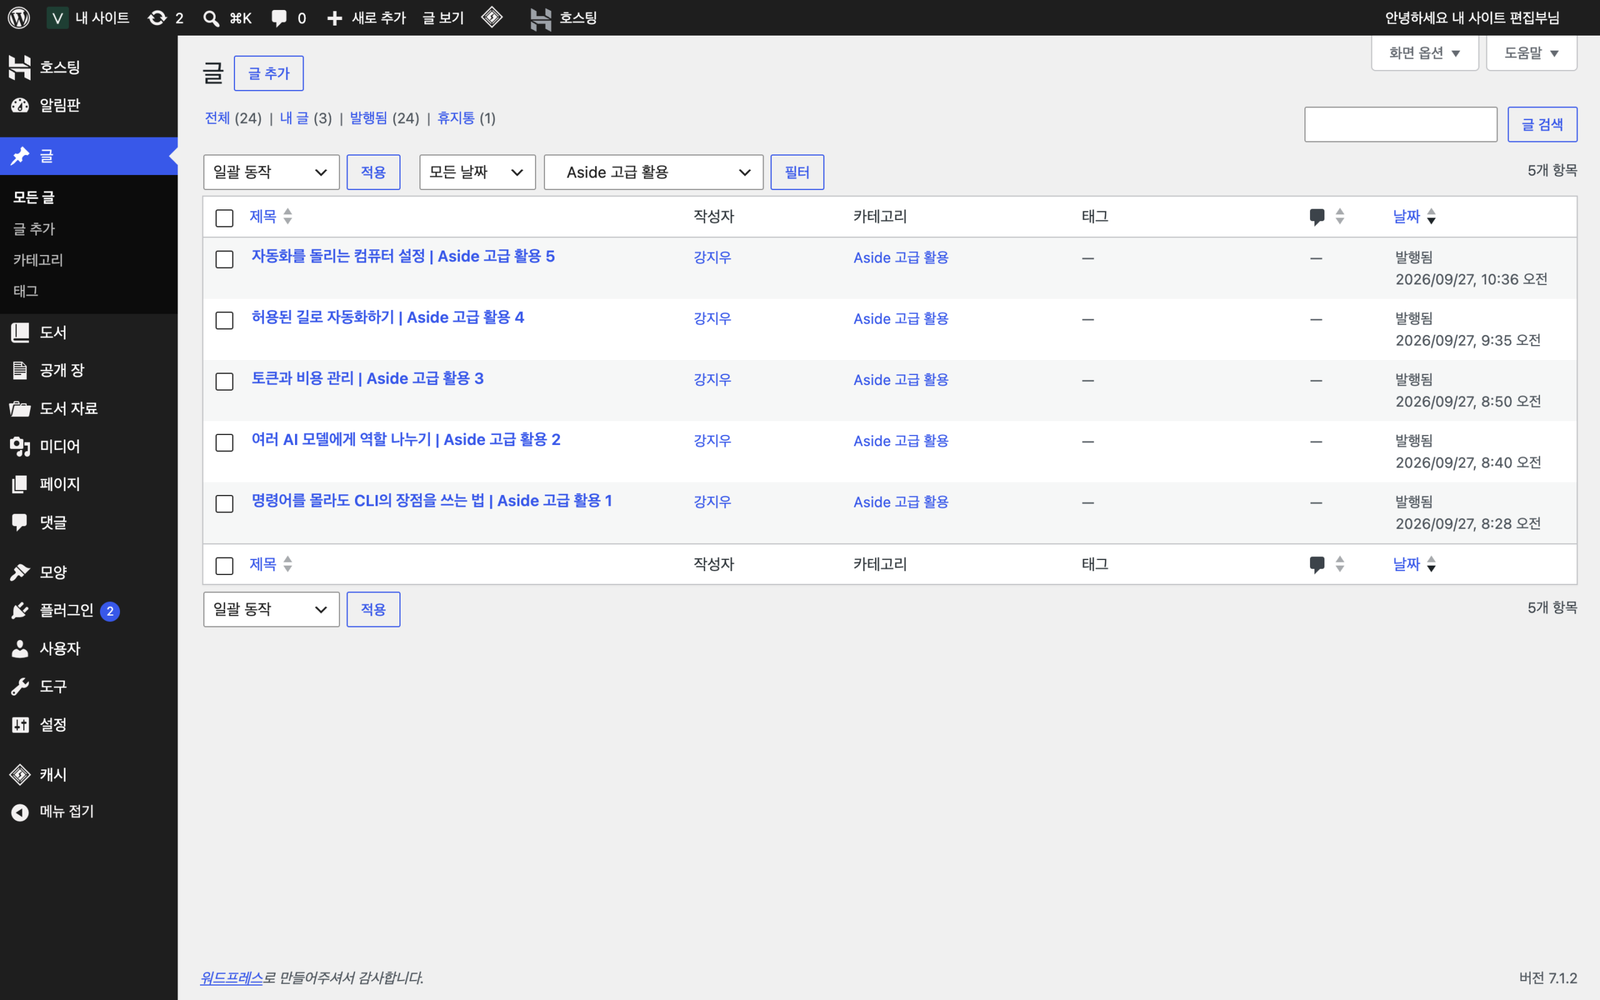Click the post search input field

click(1400, 124)
